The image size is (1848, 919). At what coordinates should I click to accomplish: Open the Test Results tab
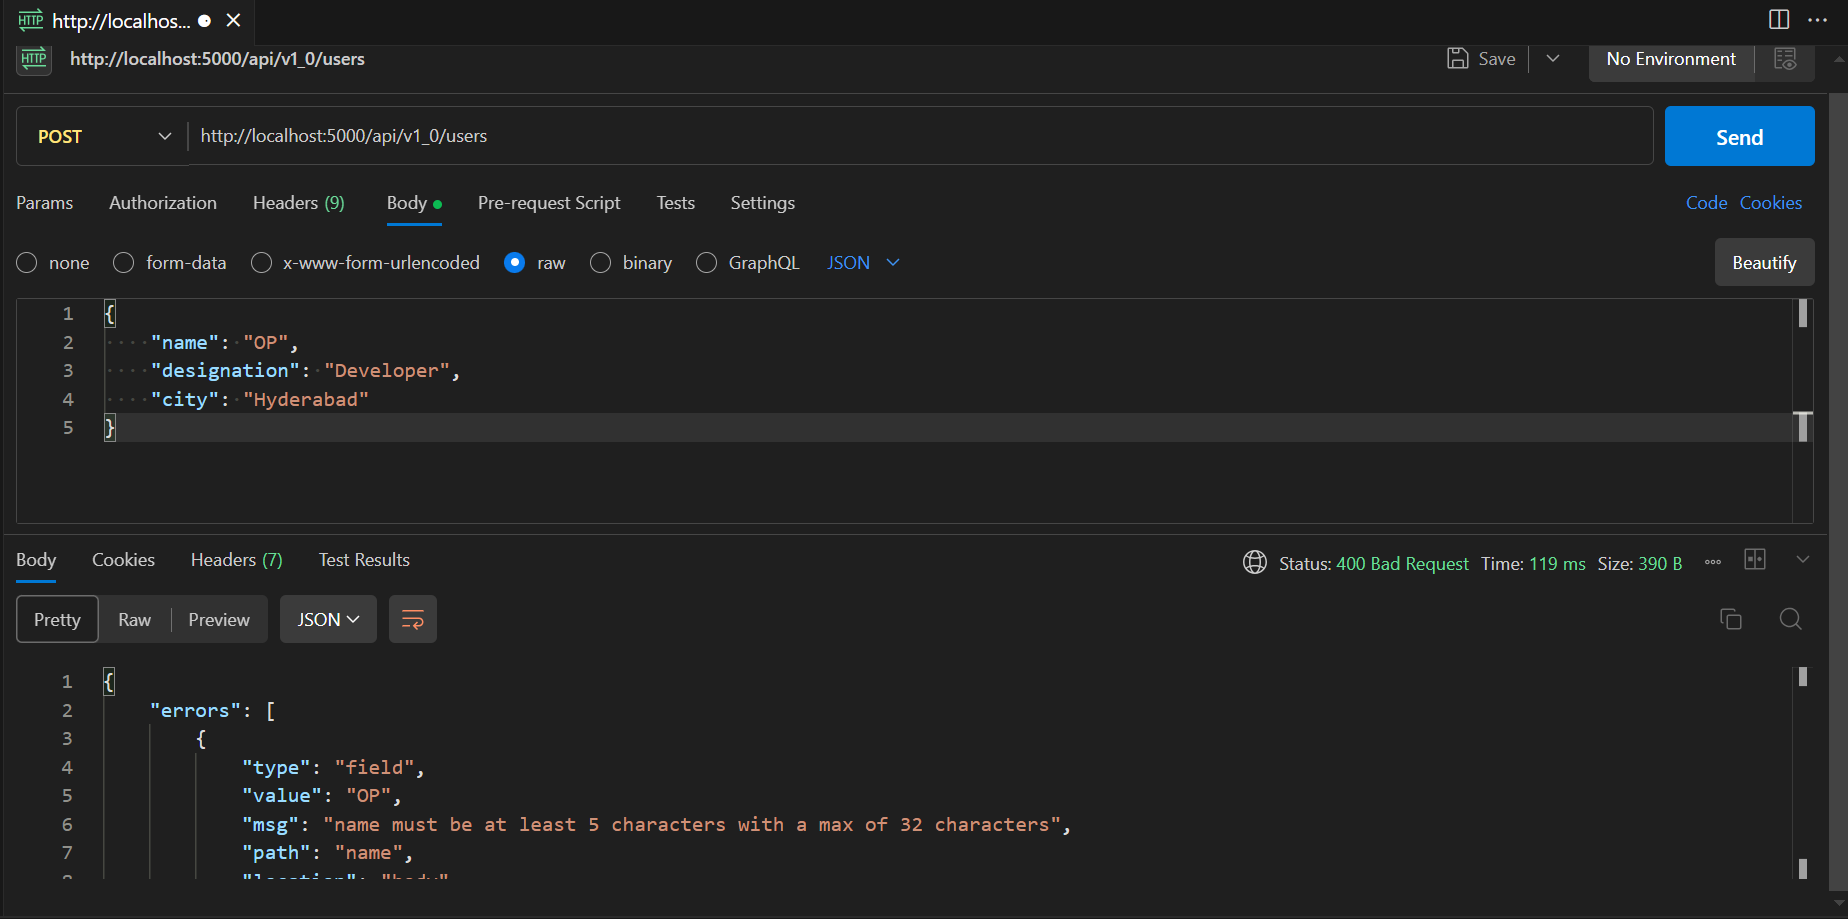364,560
